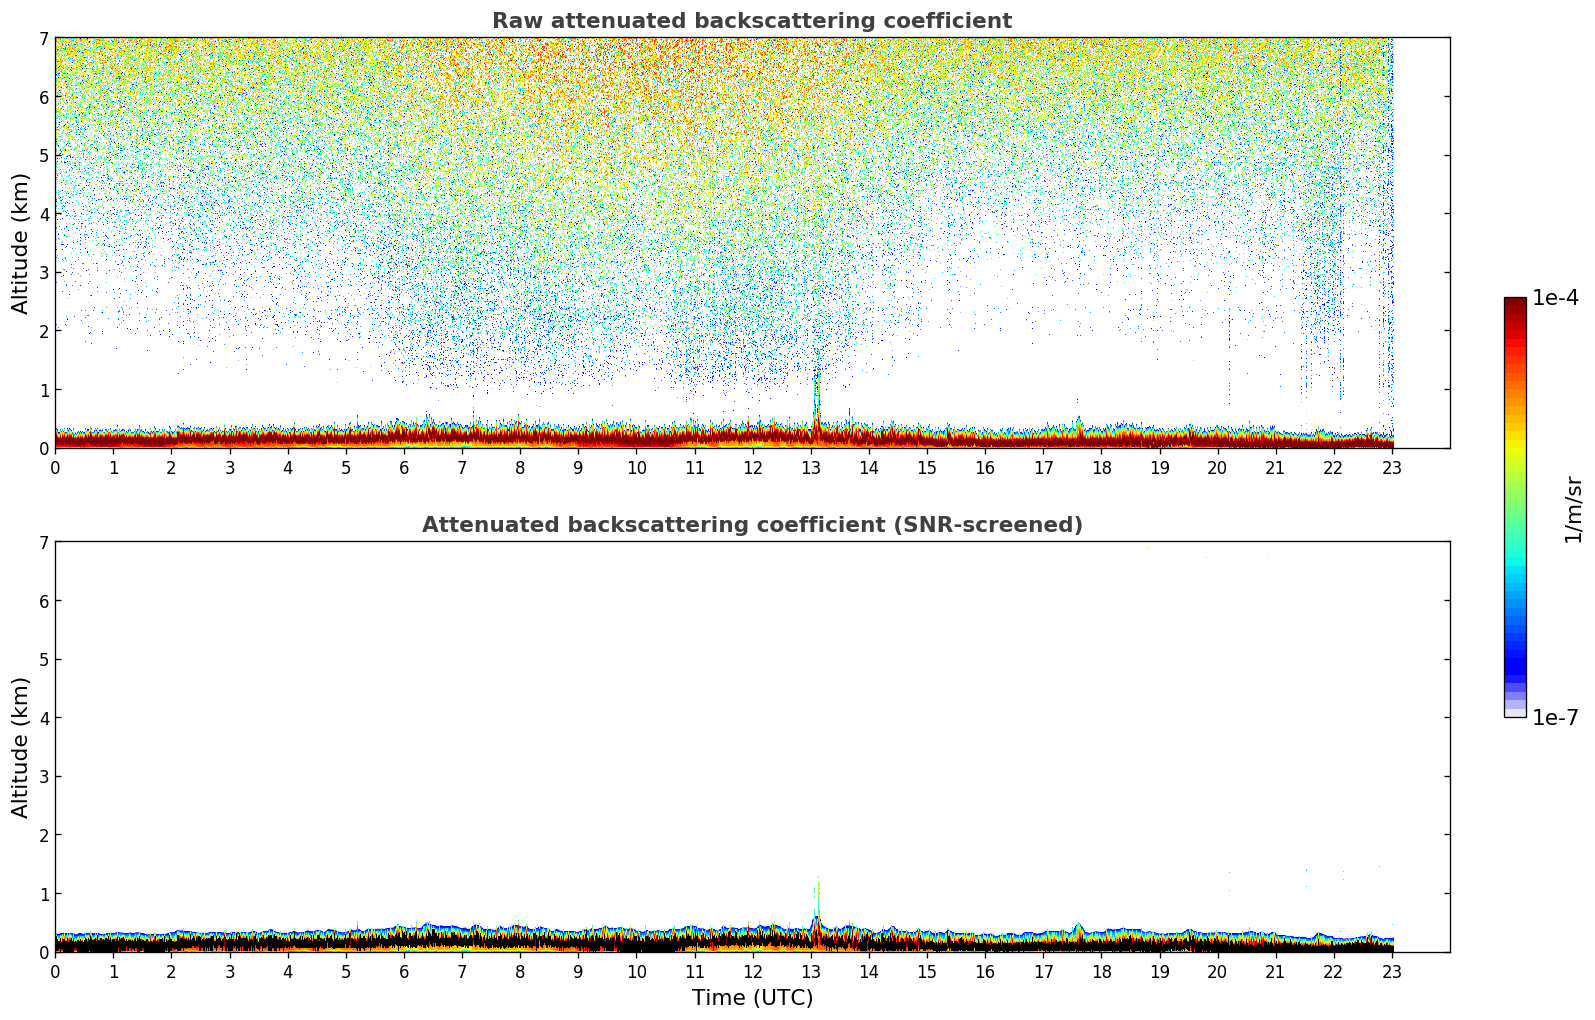Click altitude tick '3' on the top plot
This screenshot has height=1020, width=1595.
coord(43,272)
